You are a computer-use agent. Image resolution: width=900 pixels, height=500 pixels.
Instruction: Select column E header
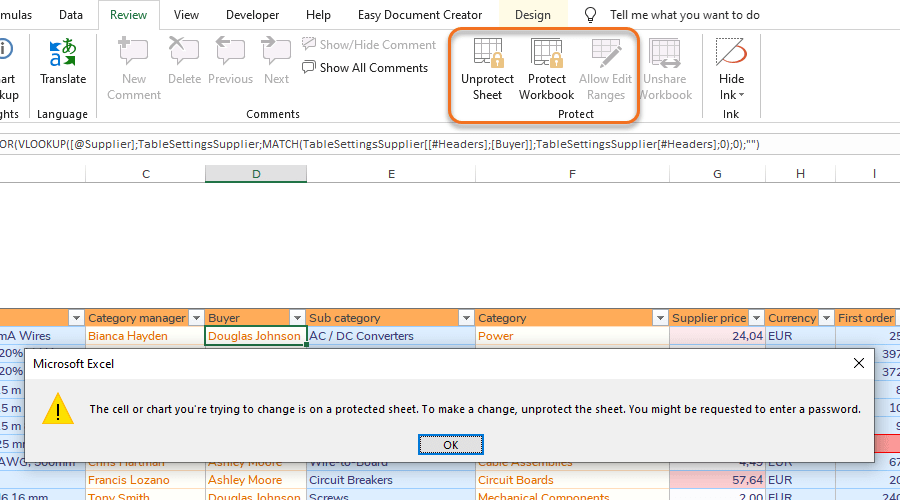click(391, 174)
